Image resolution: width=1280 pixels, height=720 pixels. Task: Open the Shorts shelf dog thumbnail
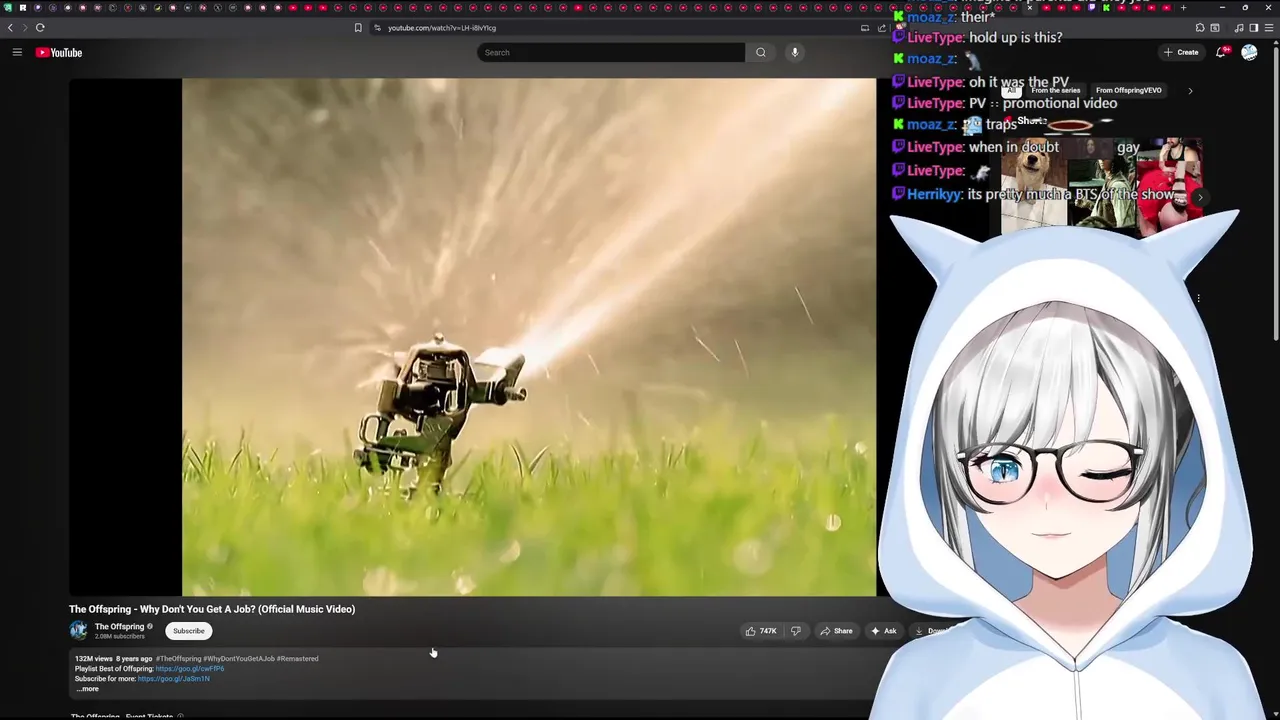[1033, 187]
